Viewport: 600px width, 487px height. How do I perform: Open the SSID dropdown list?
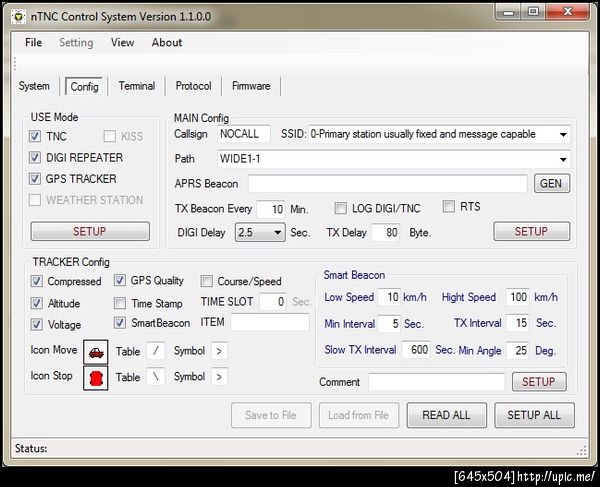click(x=563, y=135)
